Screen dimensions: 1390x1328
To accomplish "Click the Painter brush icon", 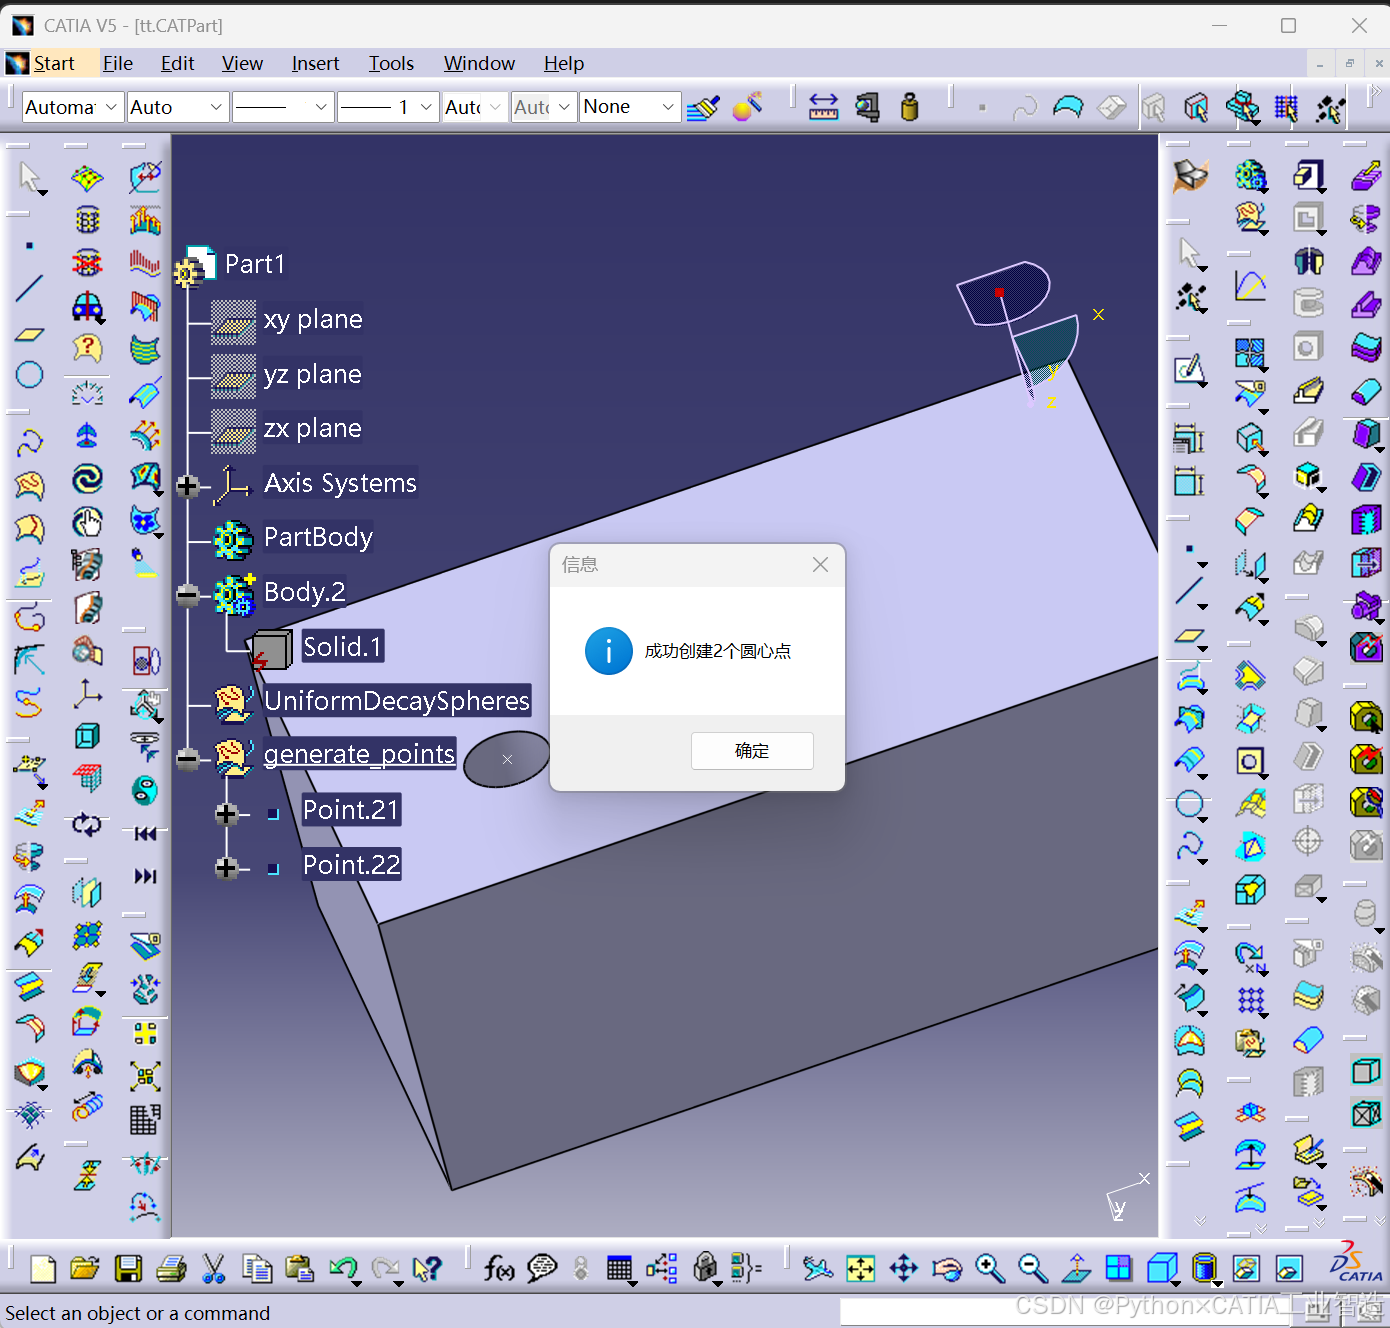I will tap(704, 106).
